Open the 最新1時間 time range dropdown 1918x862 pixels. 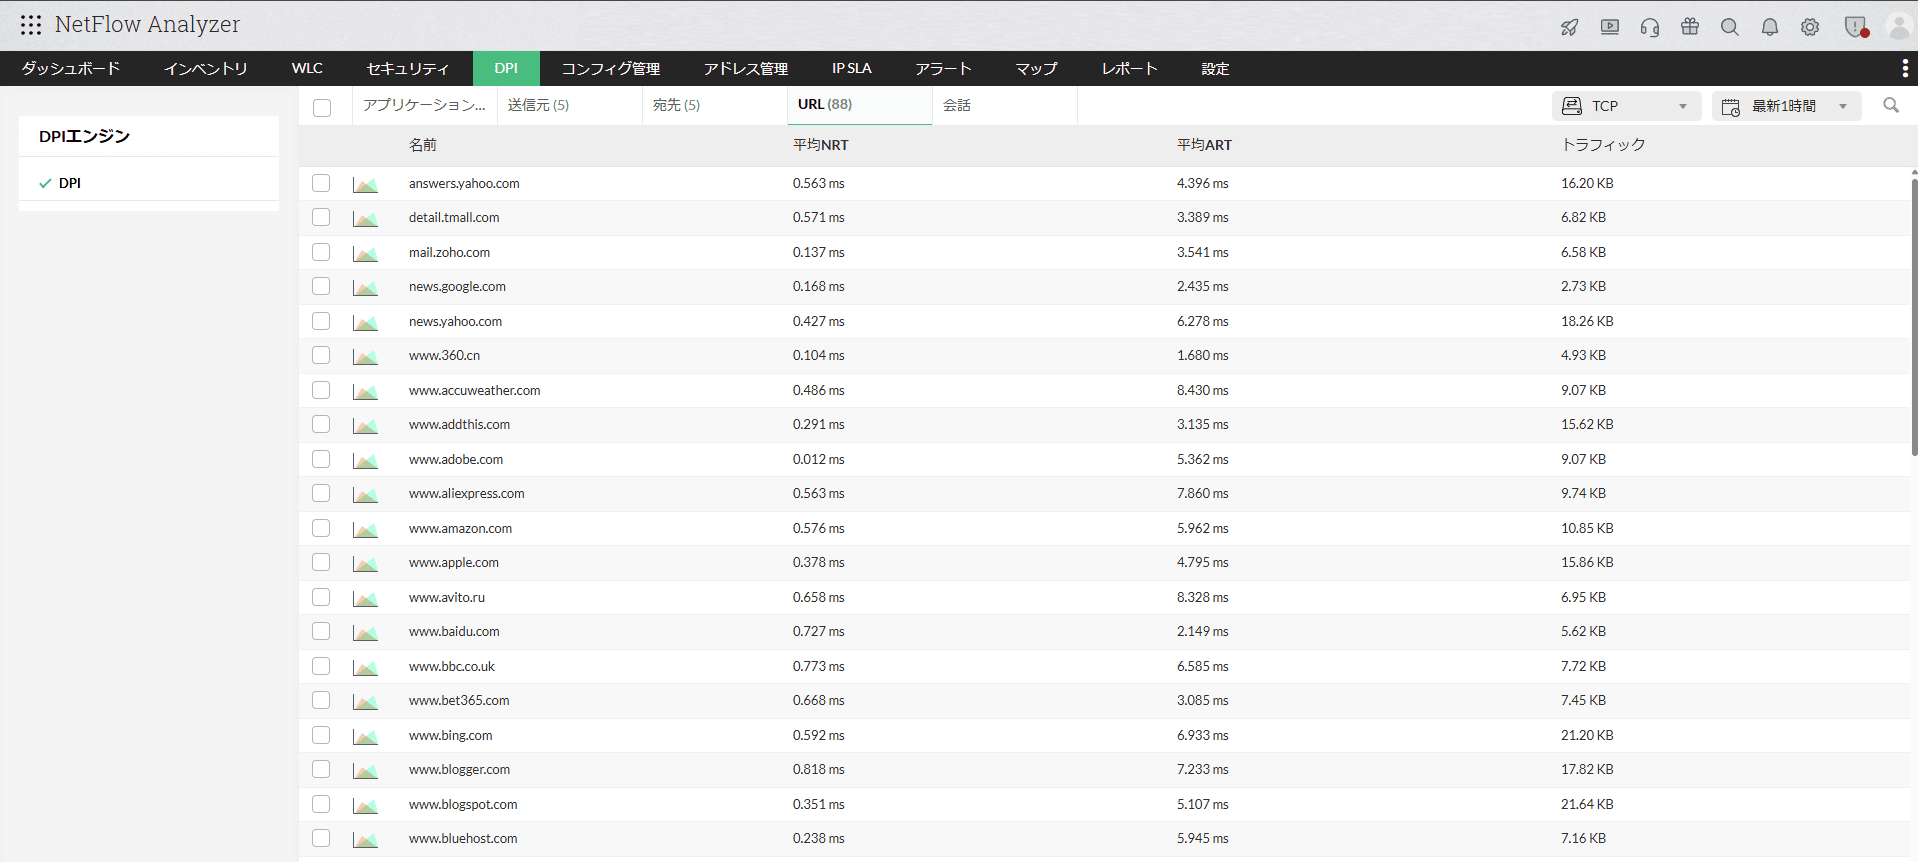coord(1786,106)
